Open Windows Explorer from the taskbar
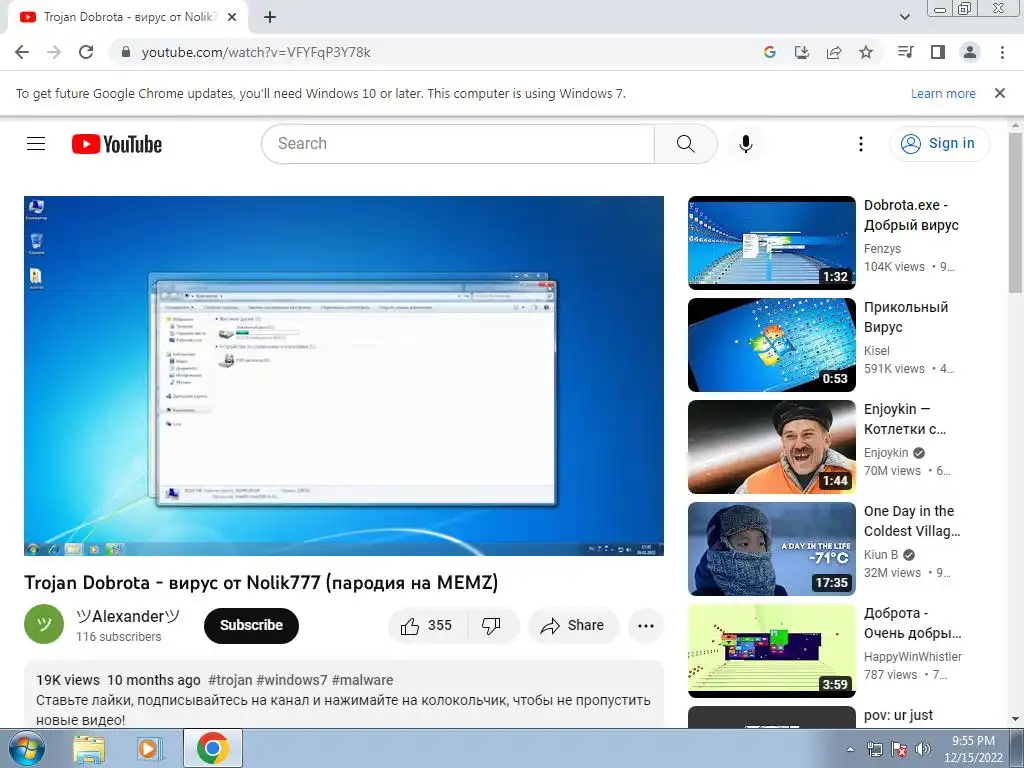 [89, 749]
